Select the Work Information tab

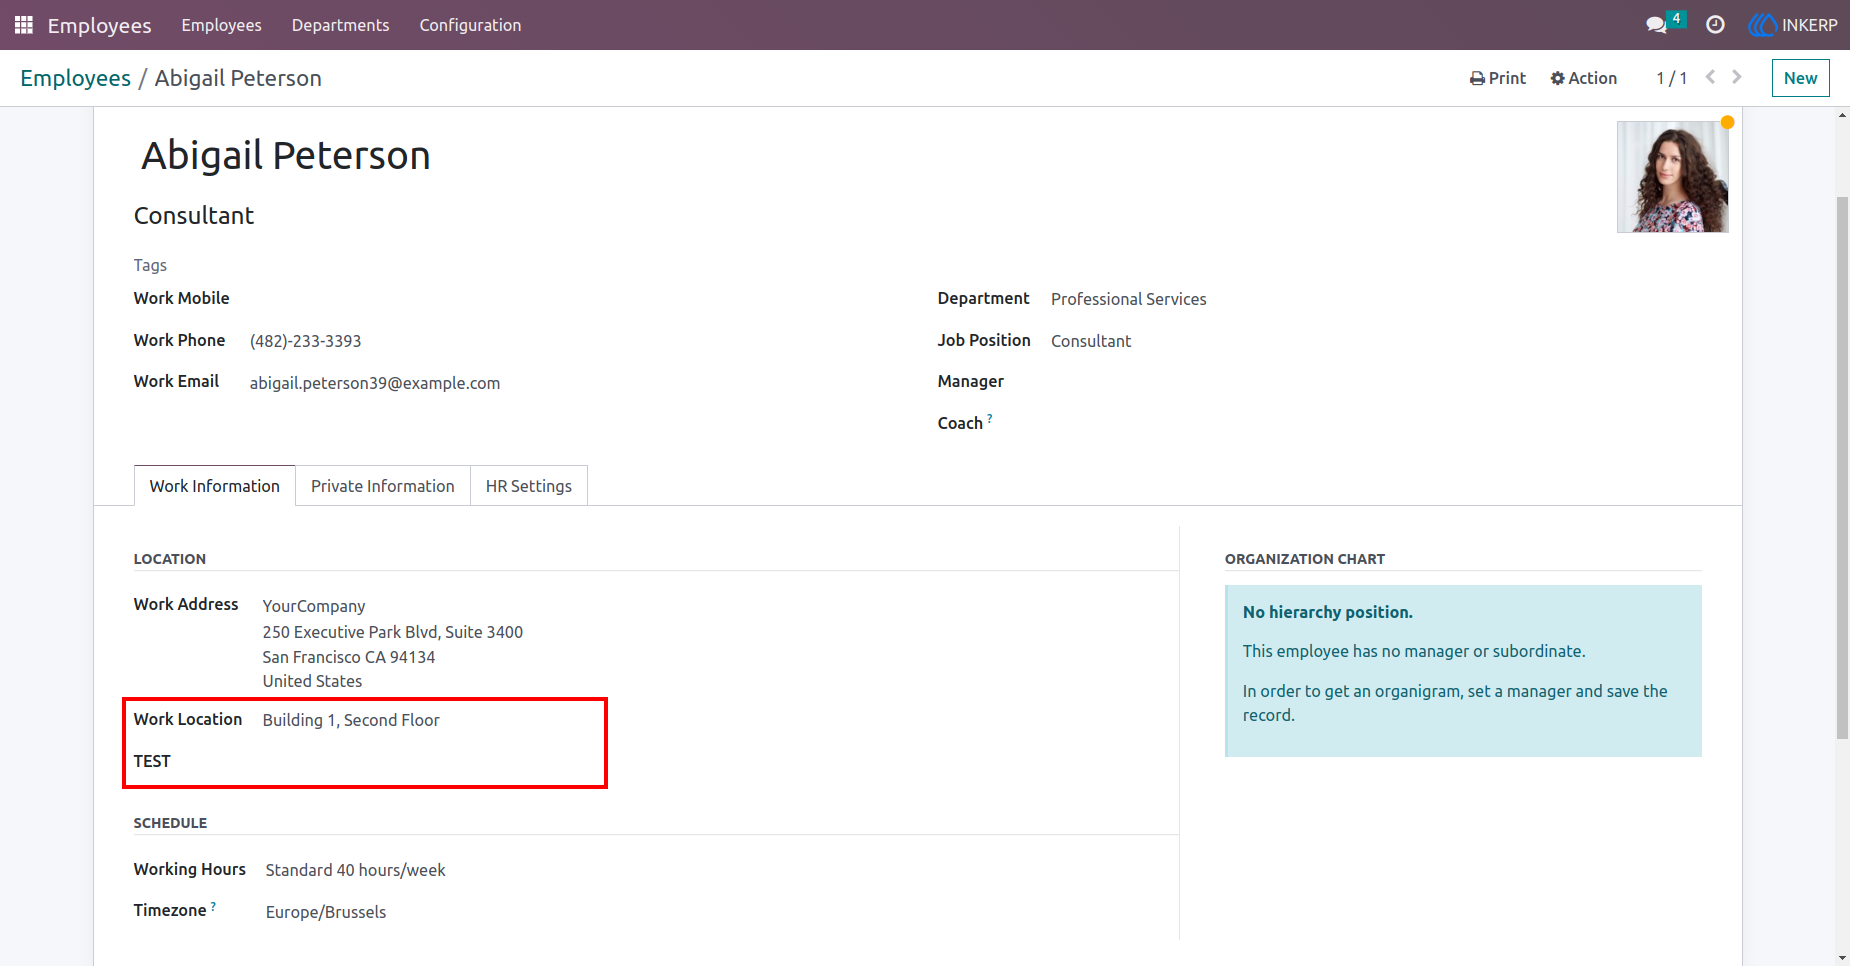[x=214, y=486]
